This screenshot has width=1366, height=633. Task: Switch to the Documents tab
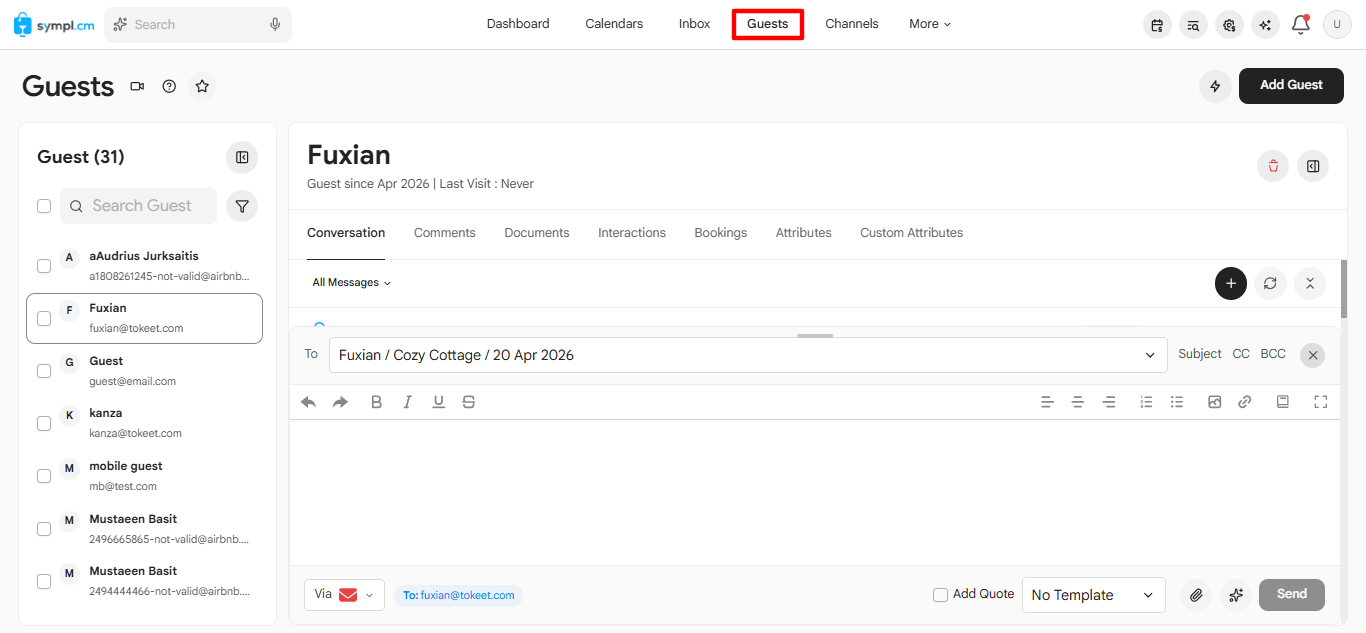[537, 233]
